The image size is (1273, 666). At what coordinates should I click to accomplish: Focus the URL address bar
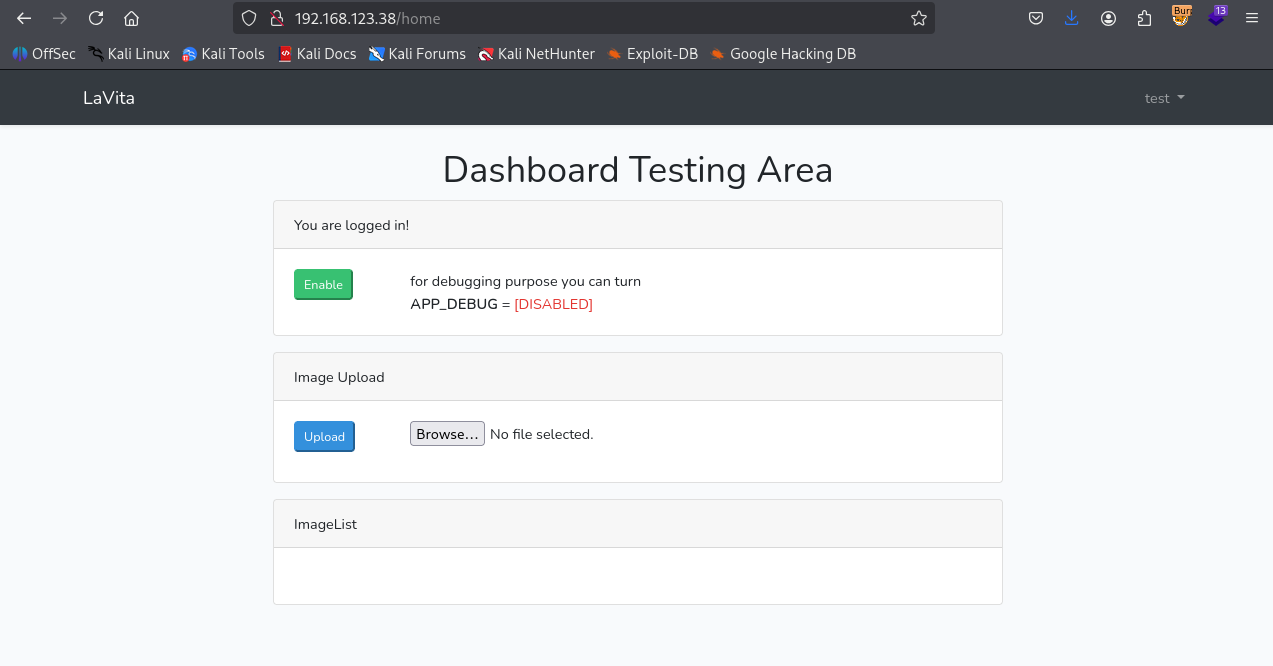coord(600,18)
